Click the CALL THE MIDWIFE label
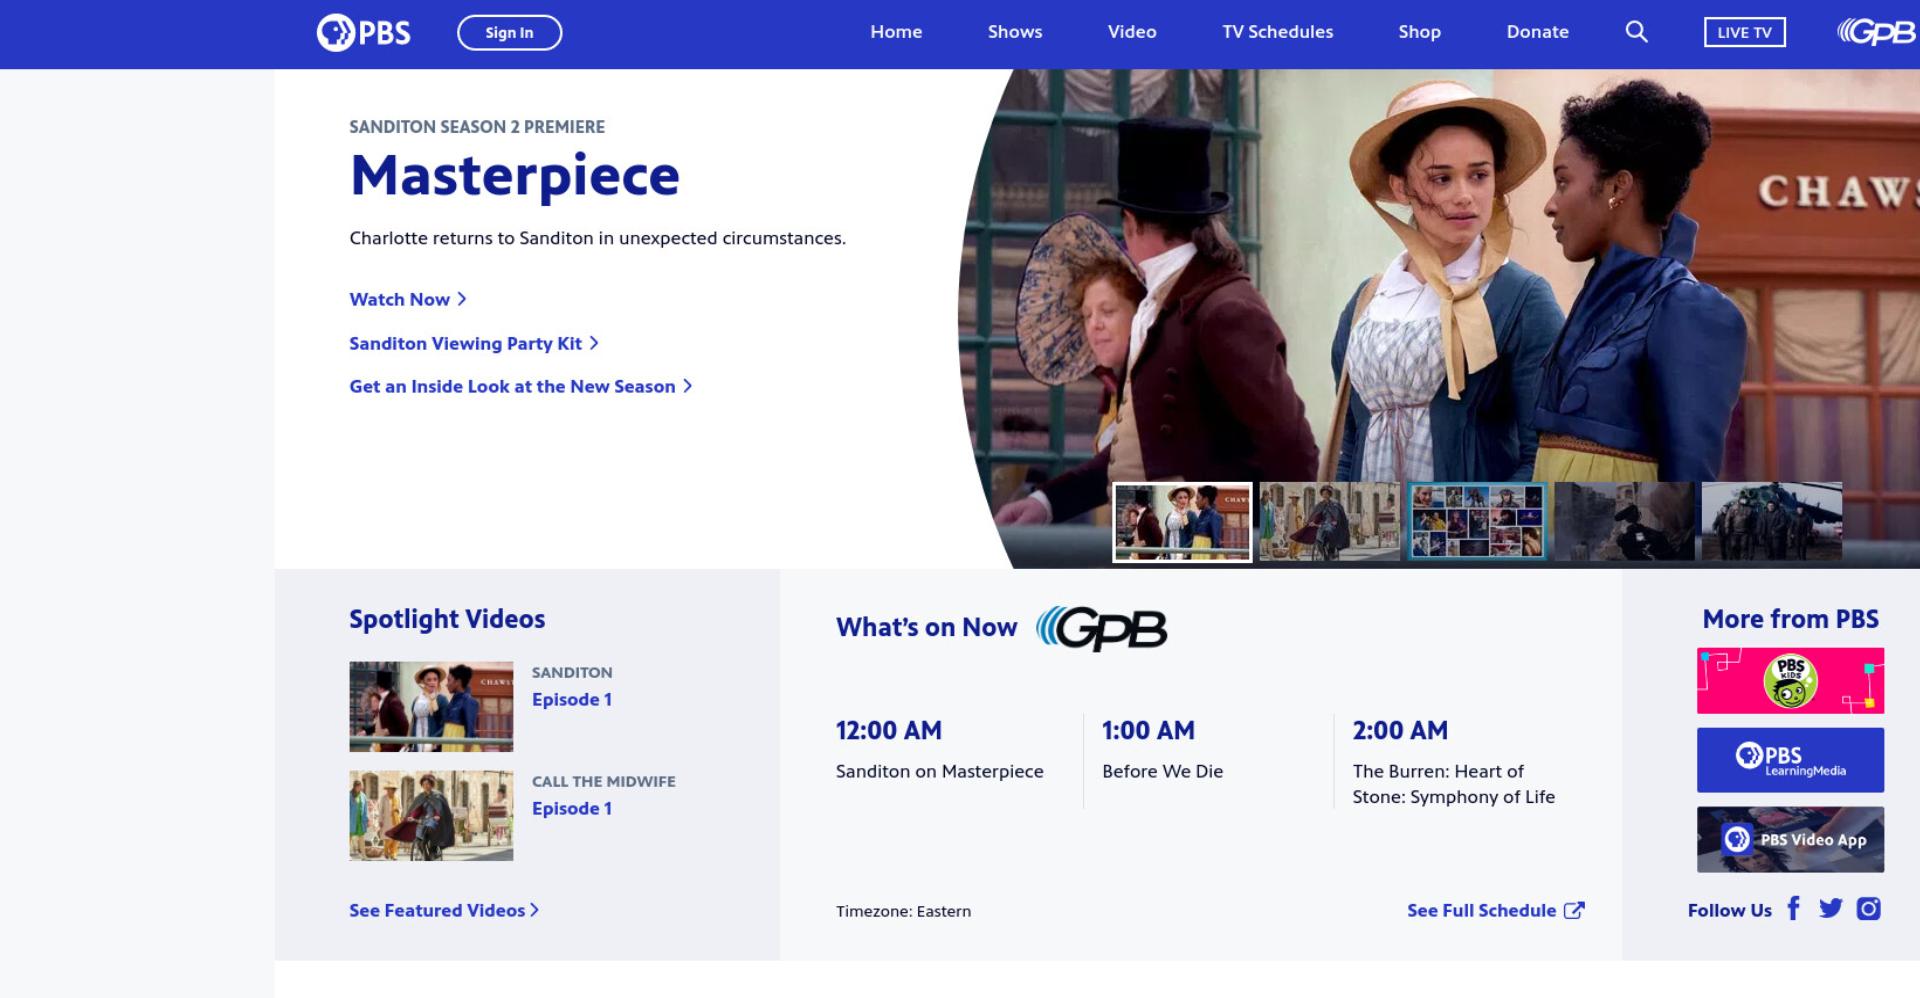The image size is (1920, 998). pos(603,781)
